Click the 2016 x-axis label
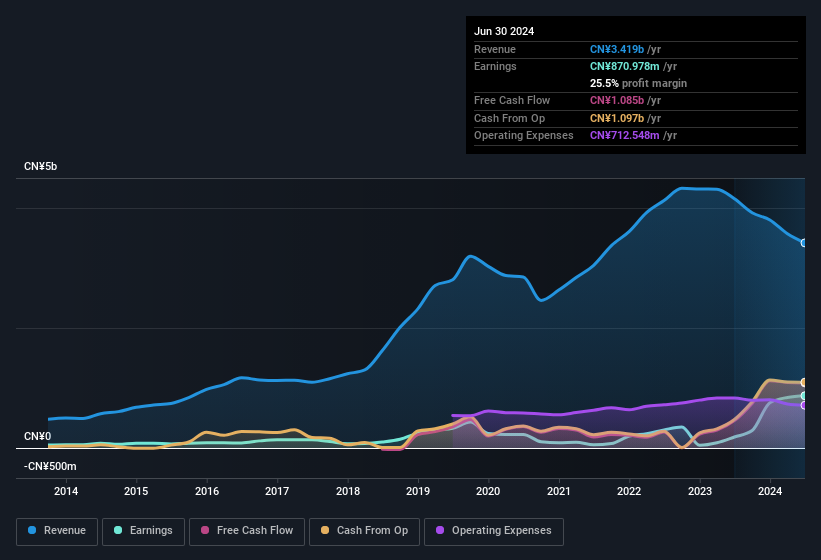Image resolution: width=821 pixels, height=560 pixels. click(207, 491)
